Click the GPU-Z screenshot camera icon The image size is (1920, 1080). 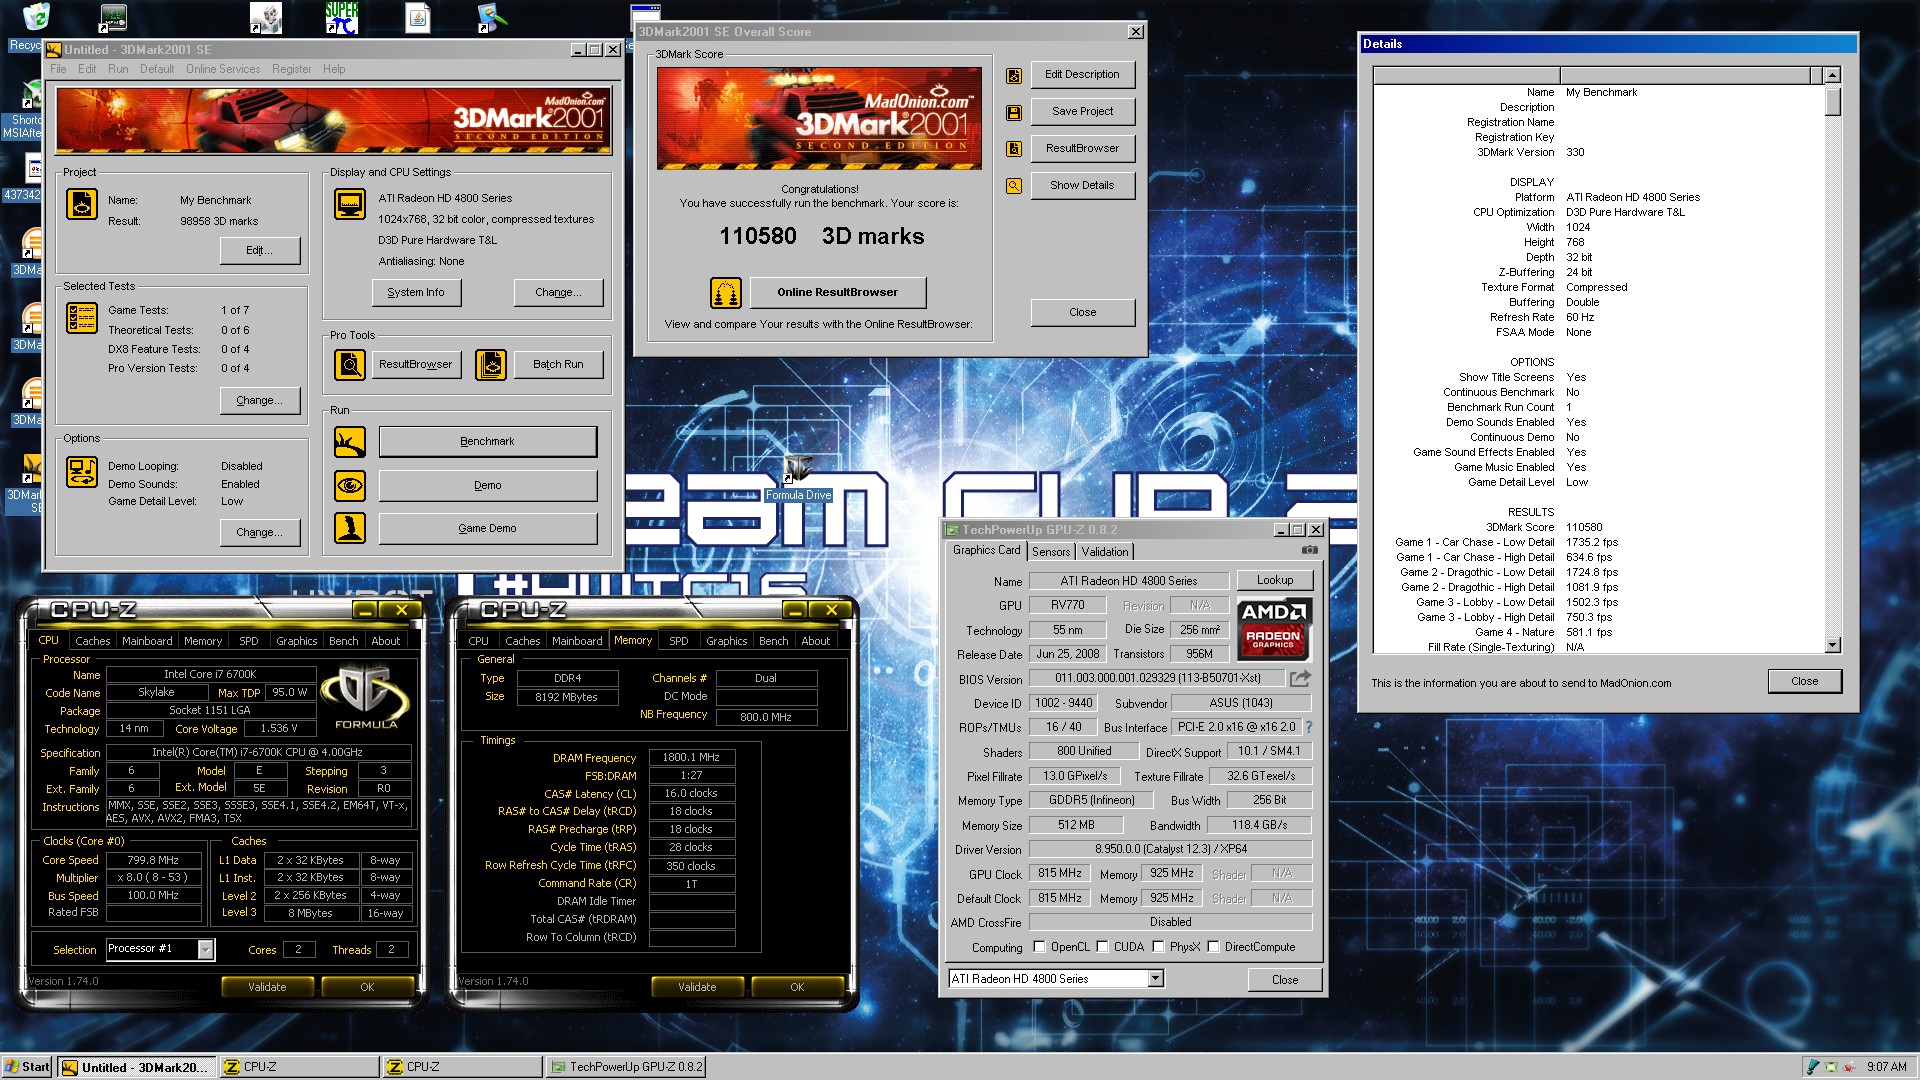tap(1310, 550)
